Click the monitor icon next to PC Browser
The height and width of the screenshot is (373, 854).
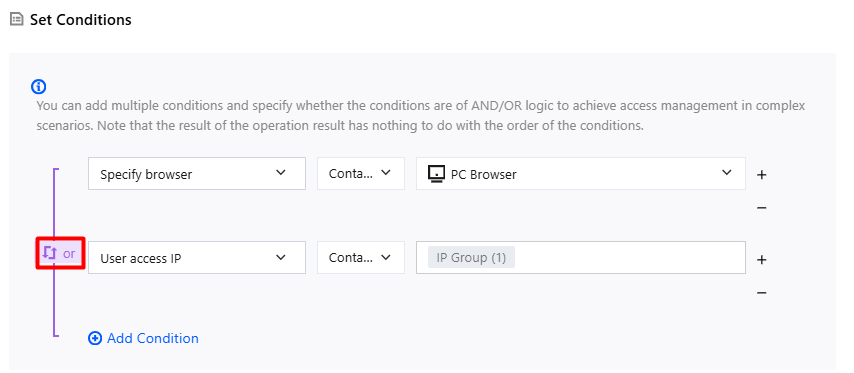(x=436, y=174)
